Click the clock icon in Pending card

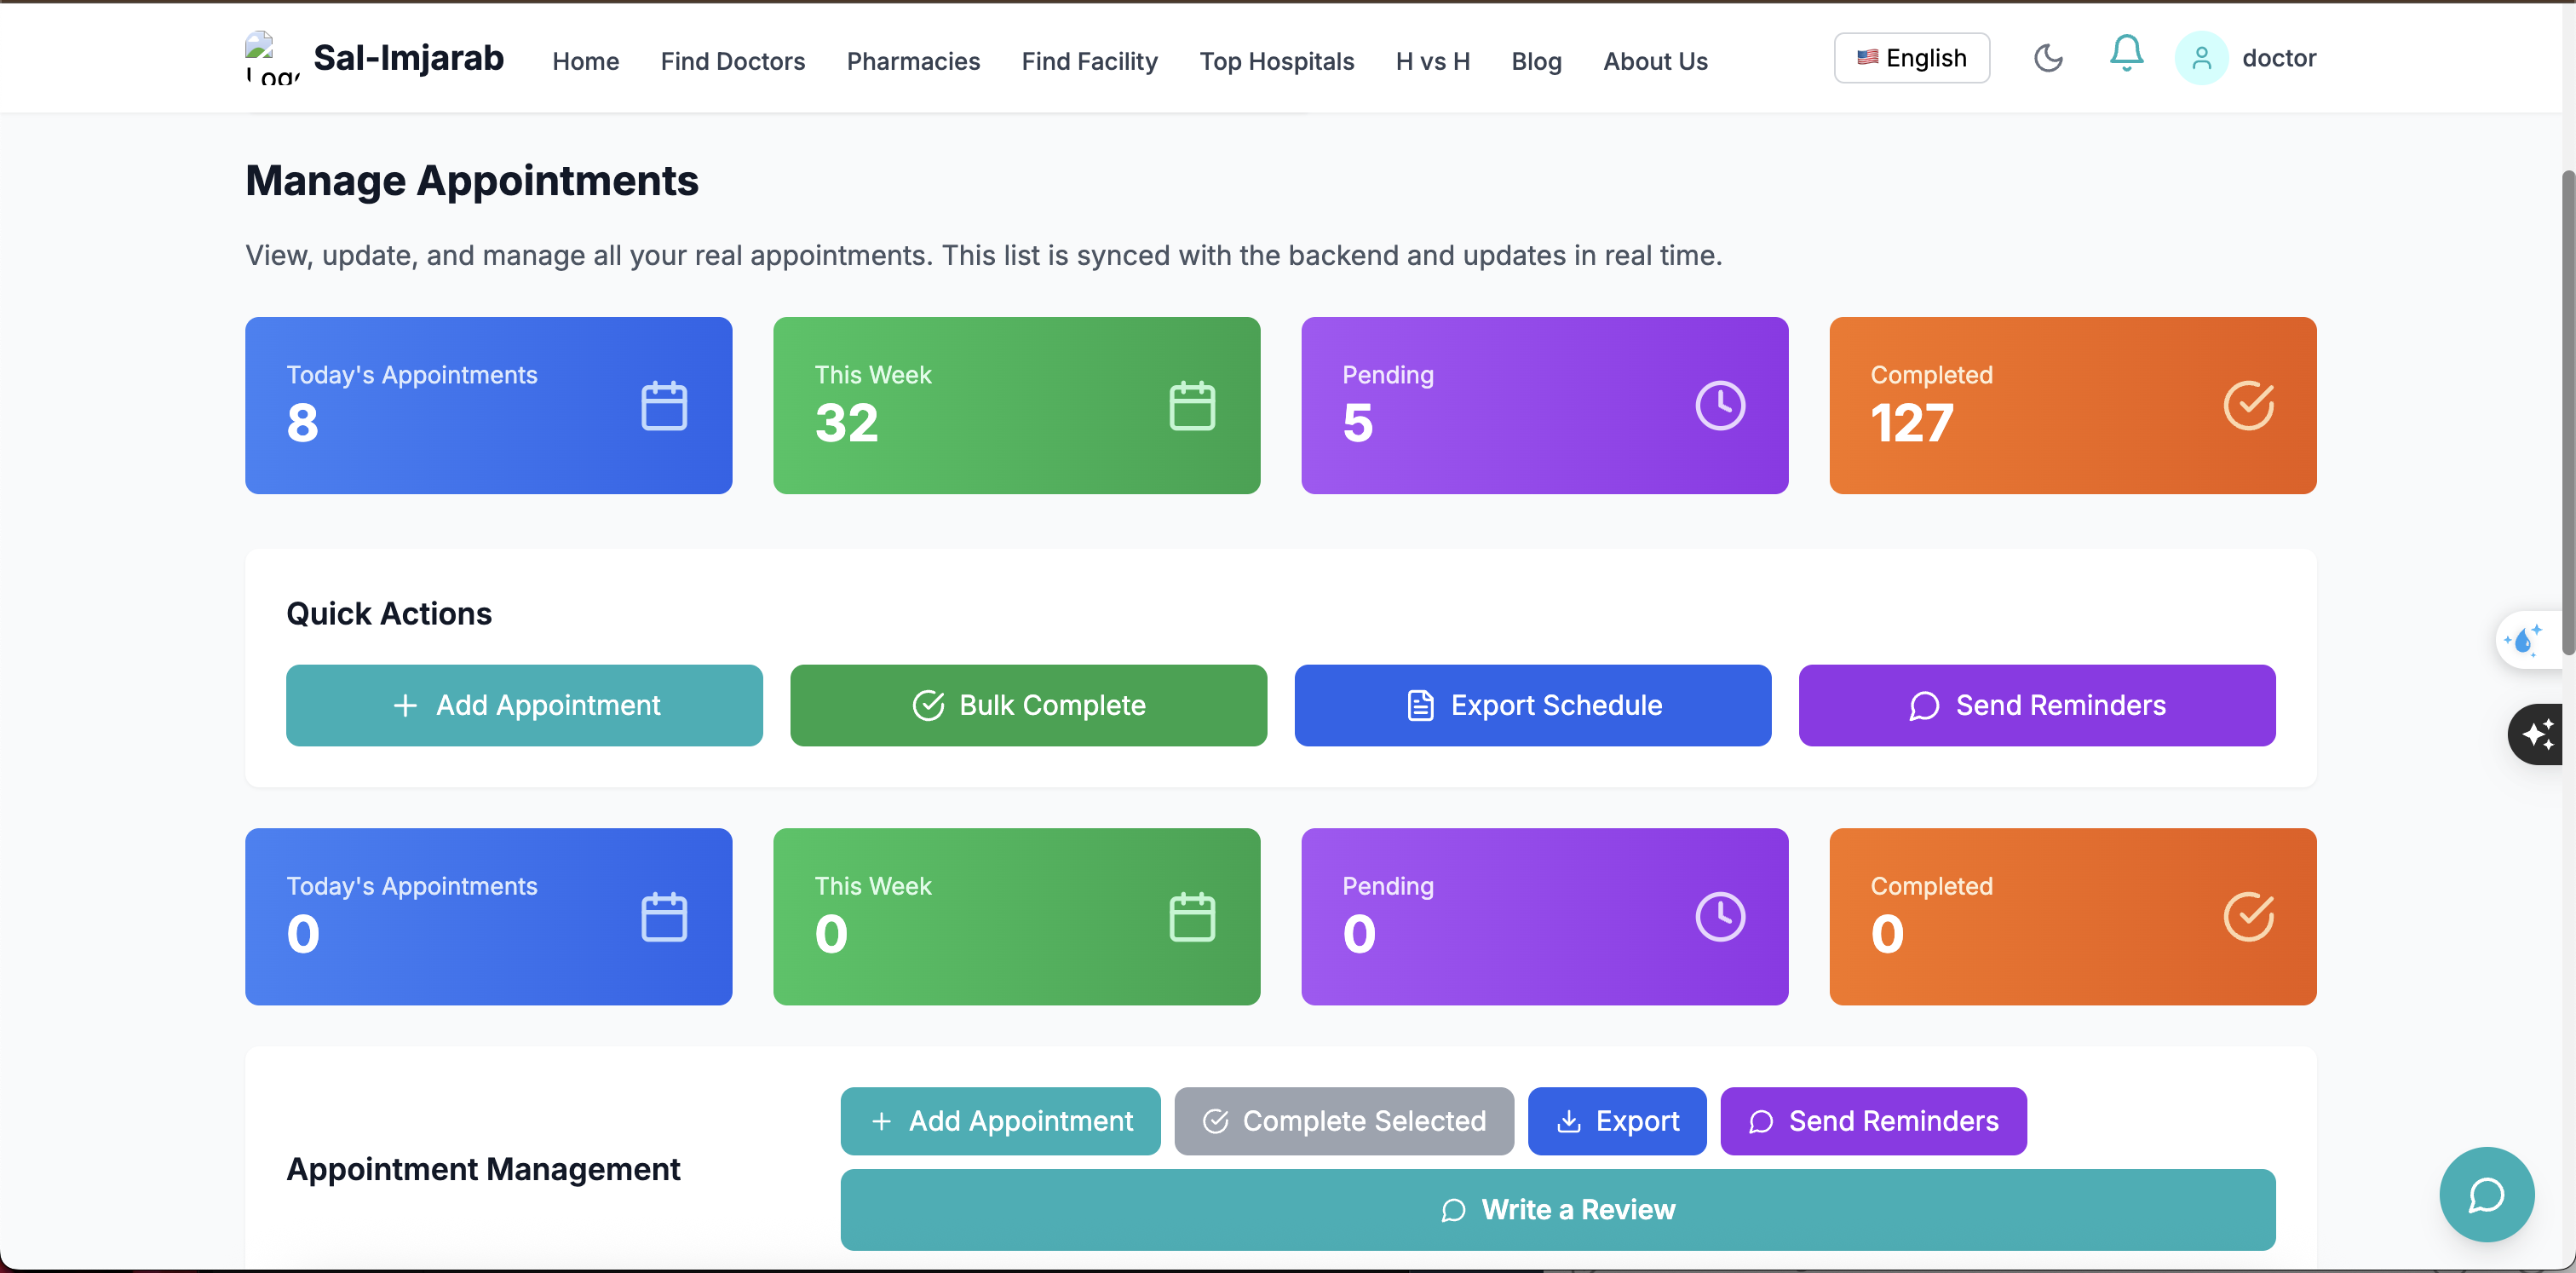click(1719, 406)
